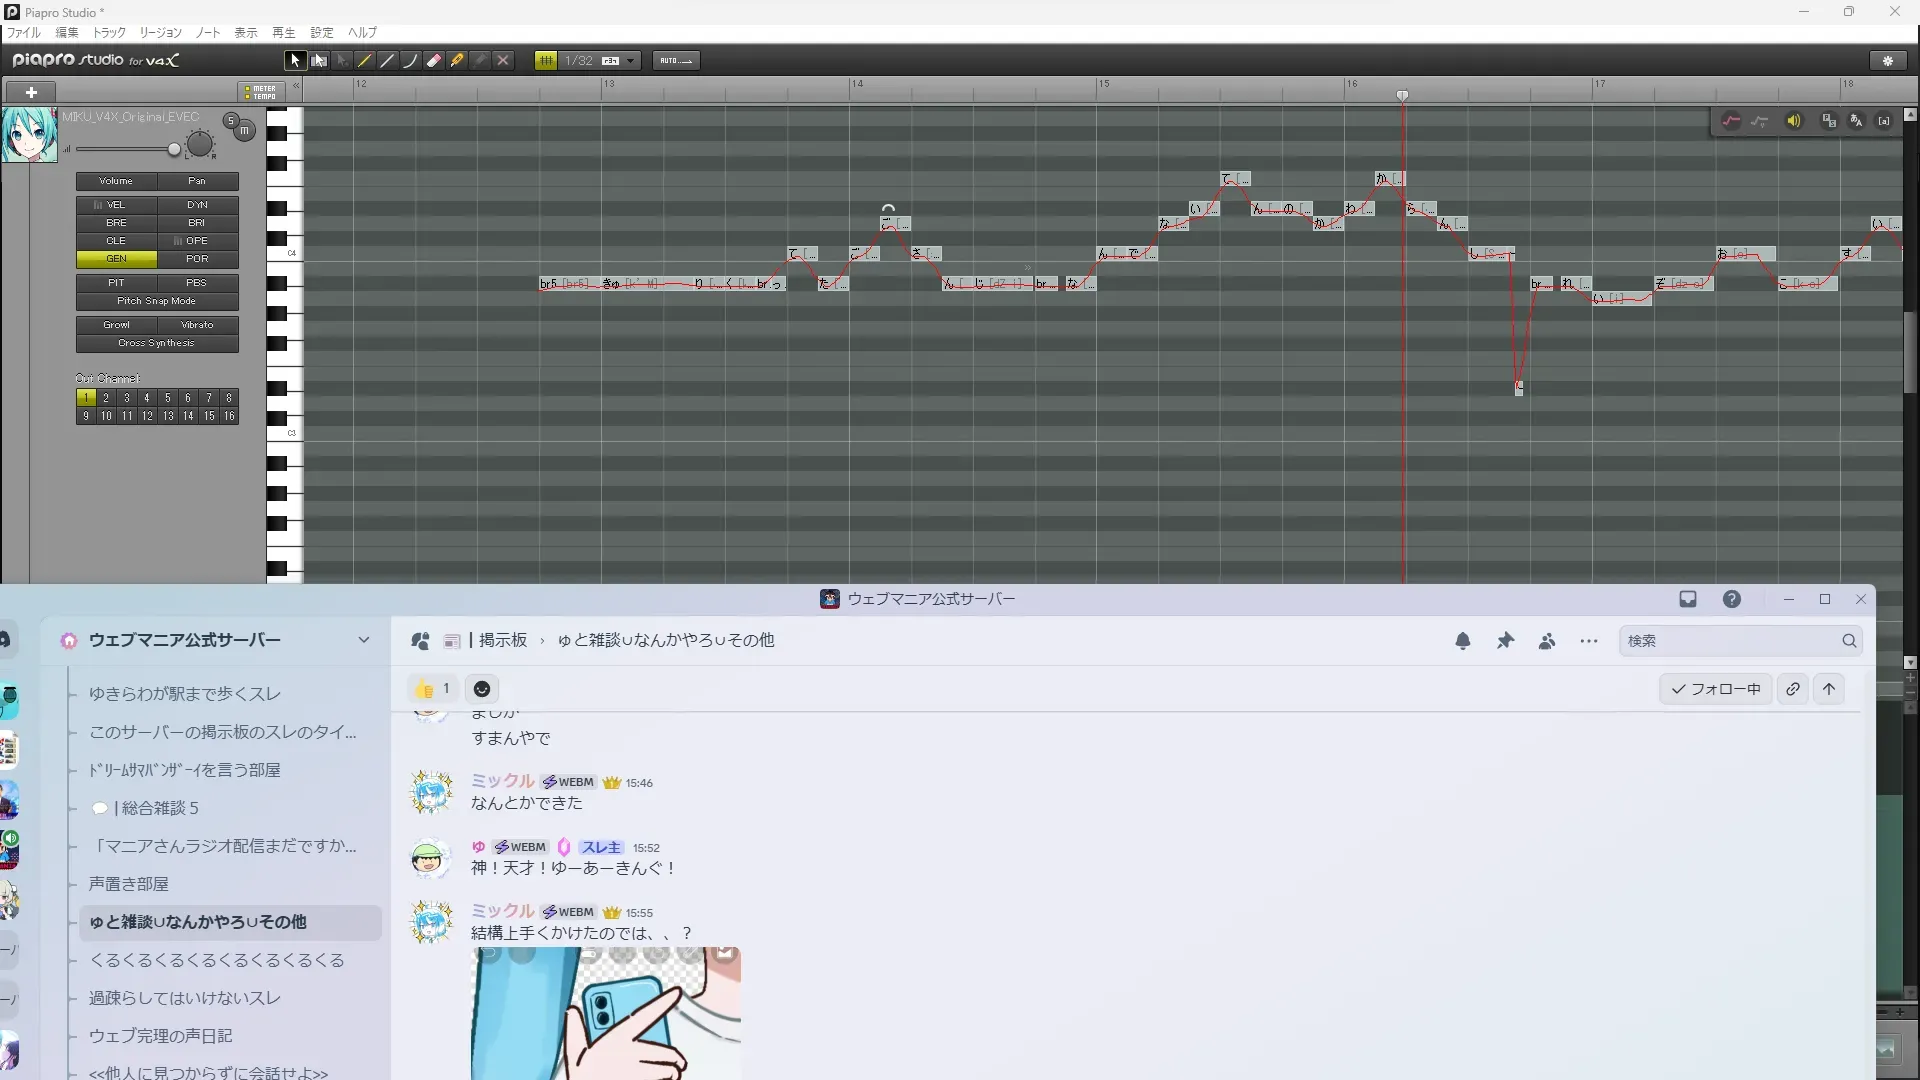Viewport: 1920px width, 1080px height.
Task: Adjust the track volume slider
Action: point(174,150)
